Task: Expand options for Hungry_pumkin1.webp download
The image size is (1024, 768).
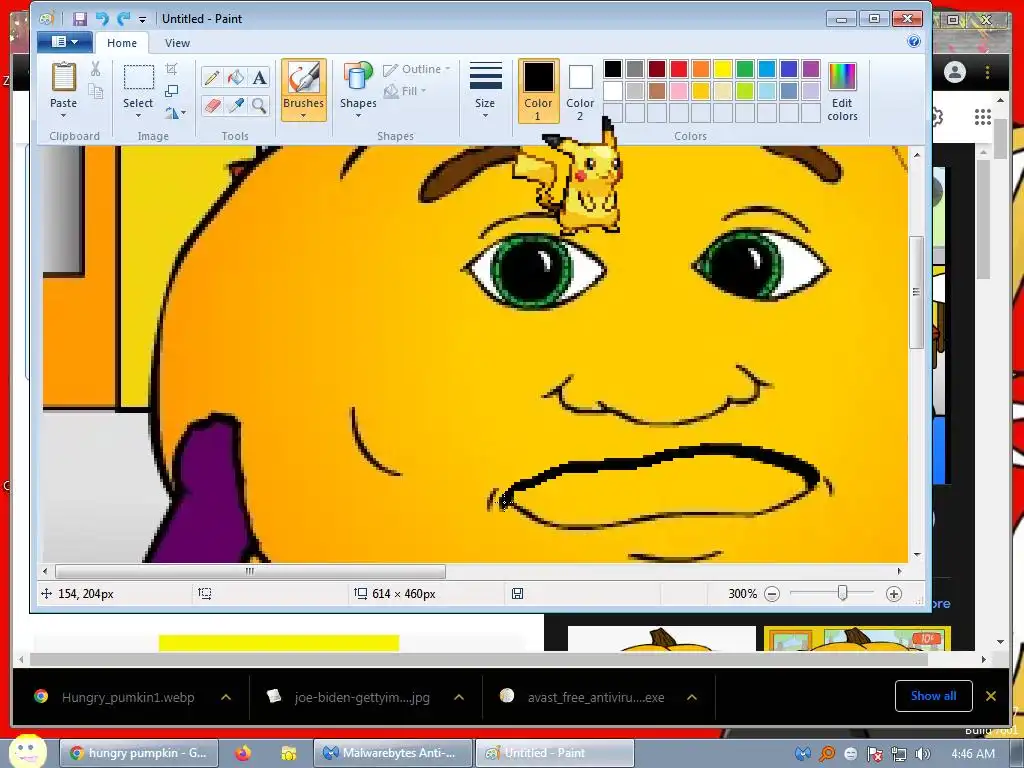Action: point(226,697)
